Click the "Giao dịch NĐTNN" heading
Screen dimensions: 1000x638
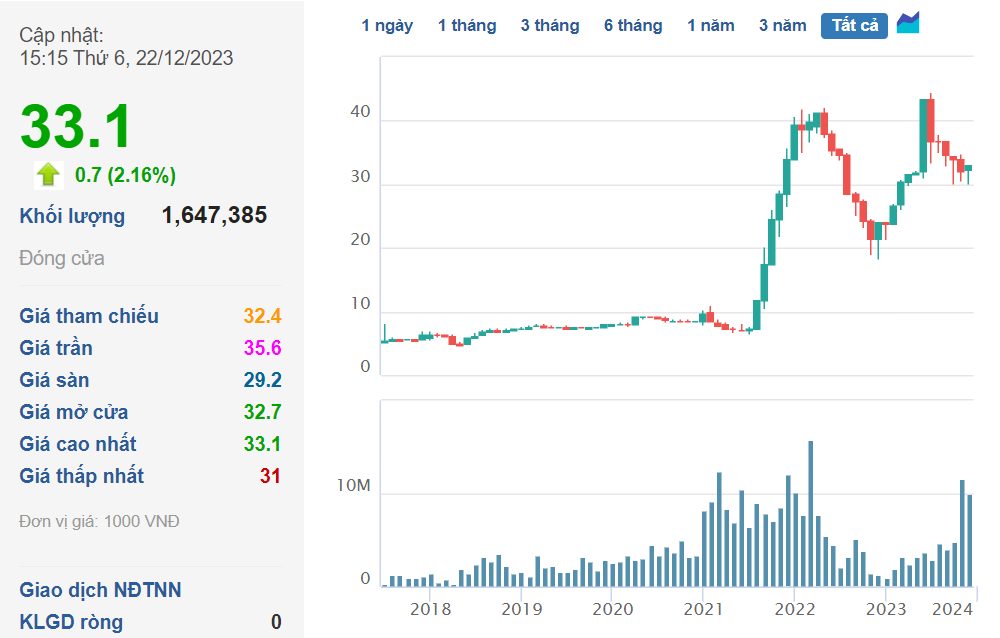tap(100, 590)
